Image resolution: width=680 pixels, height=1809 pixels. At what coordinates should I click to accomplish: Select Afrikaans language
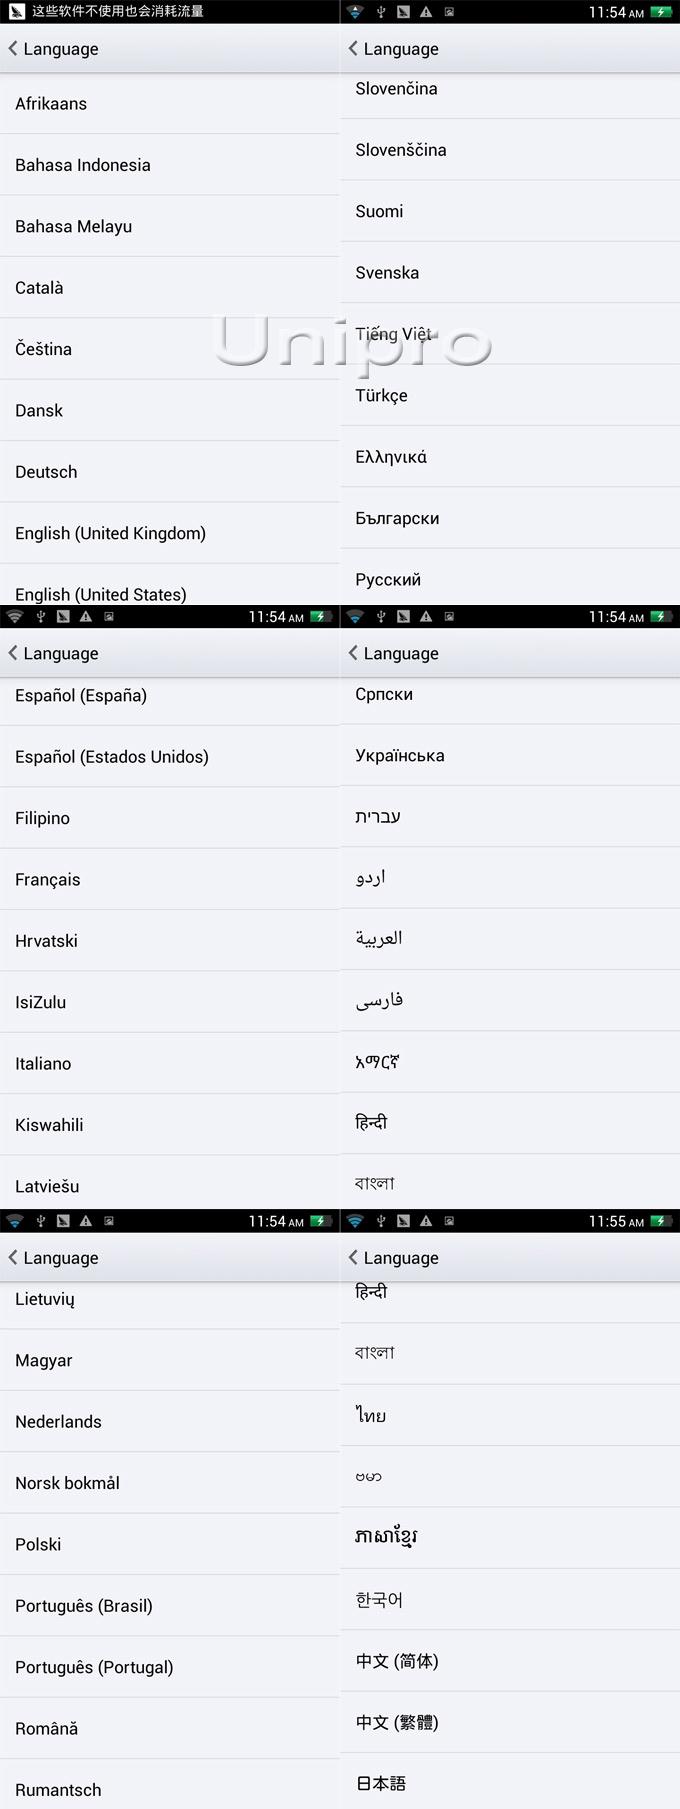170,104
